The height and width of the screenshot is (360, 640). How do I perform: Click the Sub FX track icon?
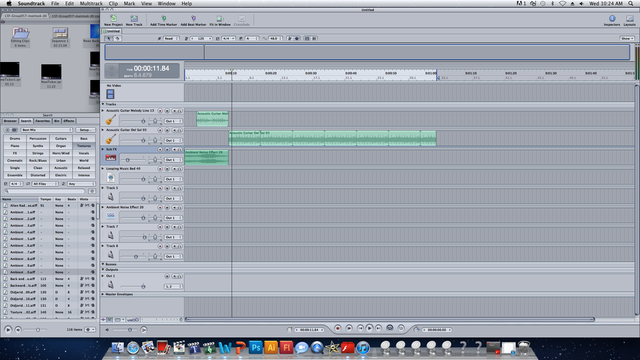click(x=111, y=158)
